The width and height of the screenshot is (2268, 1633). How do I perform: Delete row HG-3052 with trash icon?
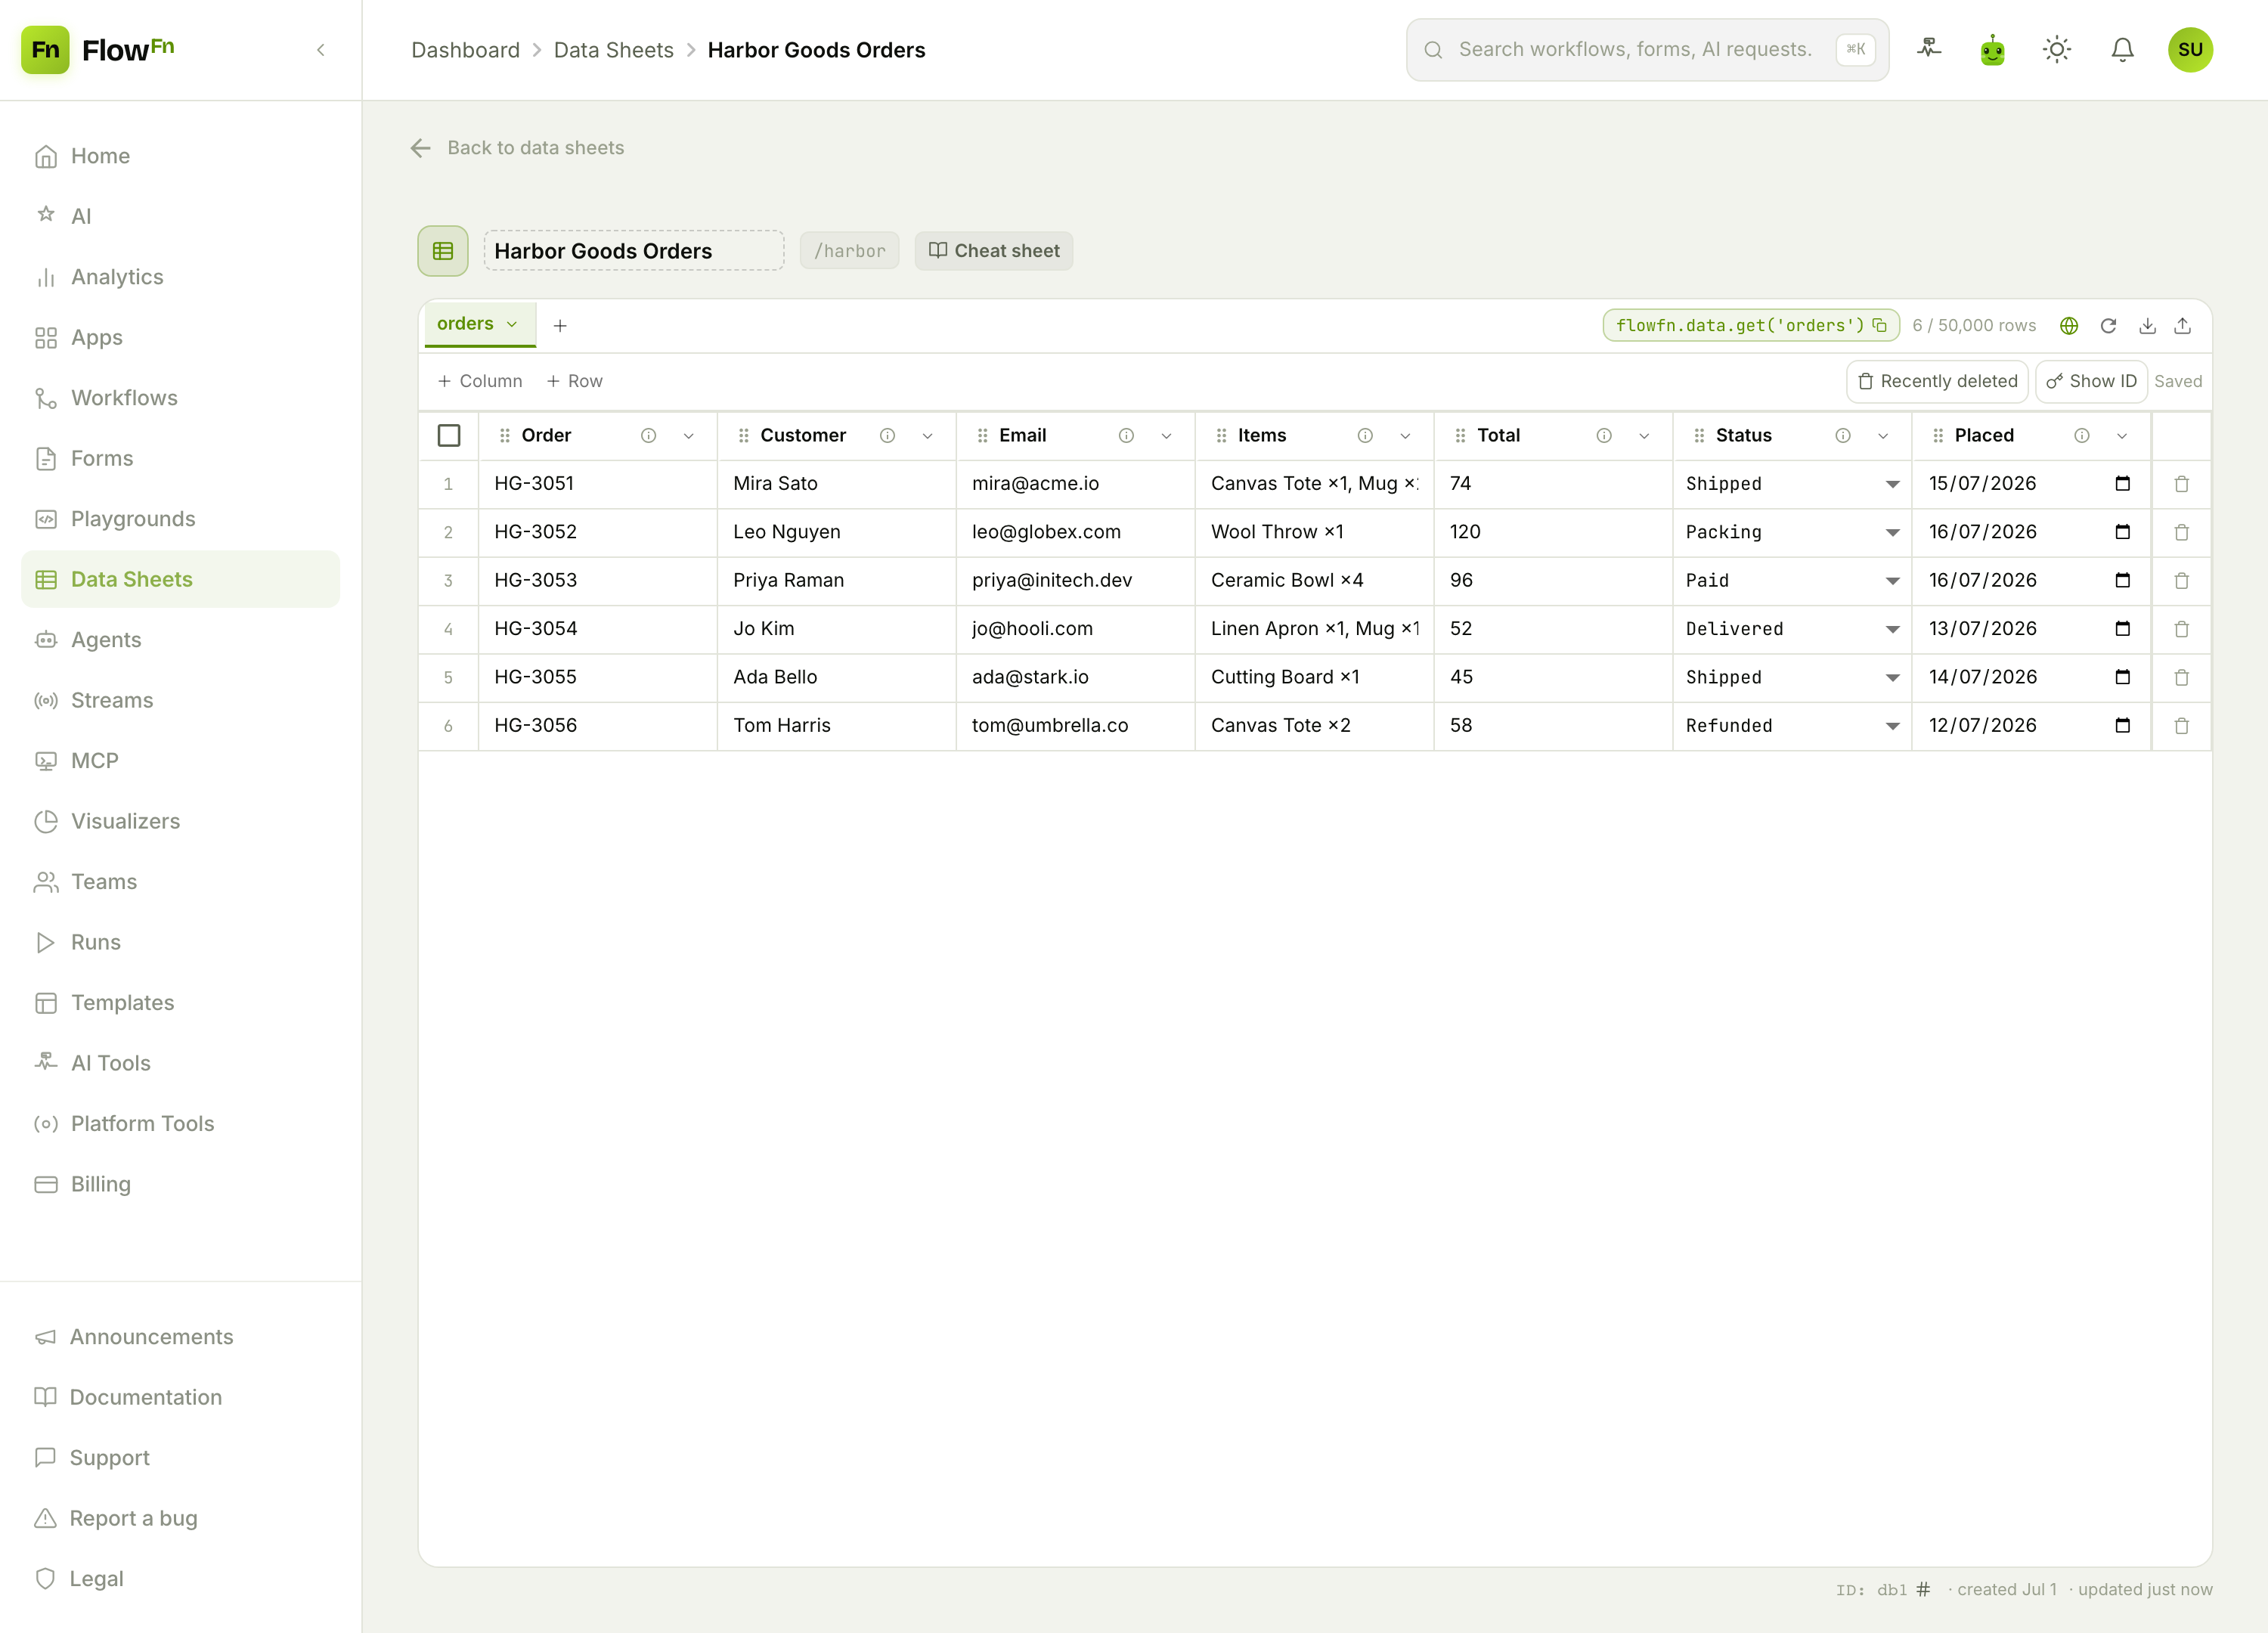[2182, 532]
